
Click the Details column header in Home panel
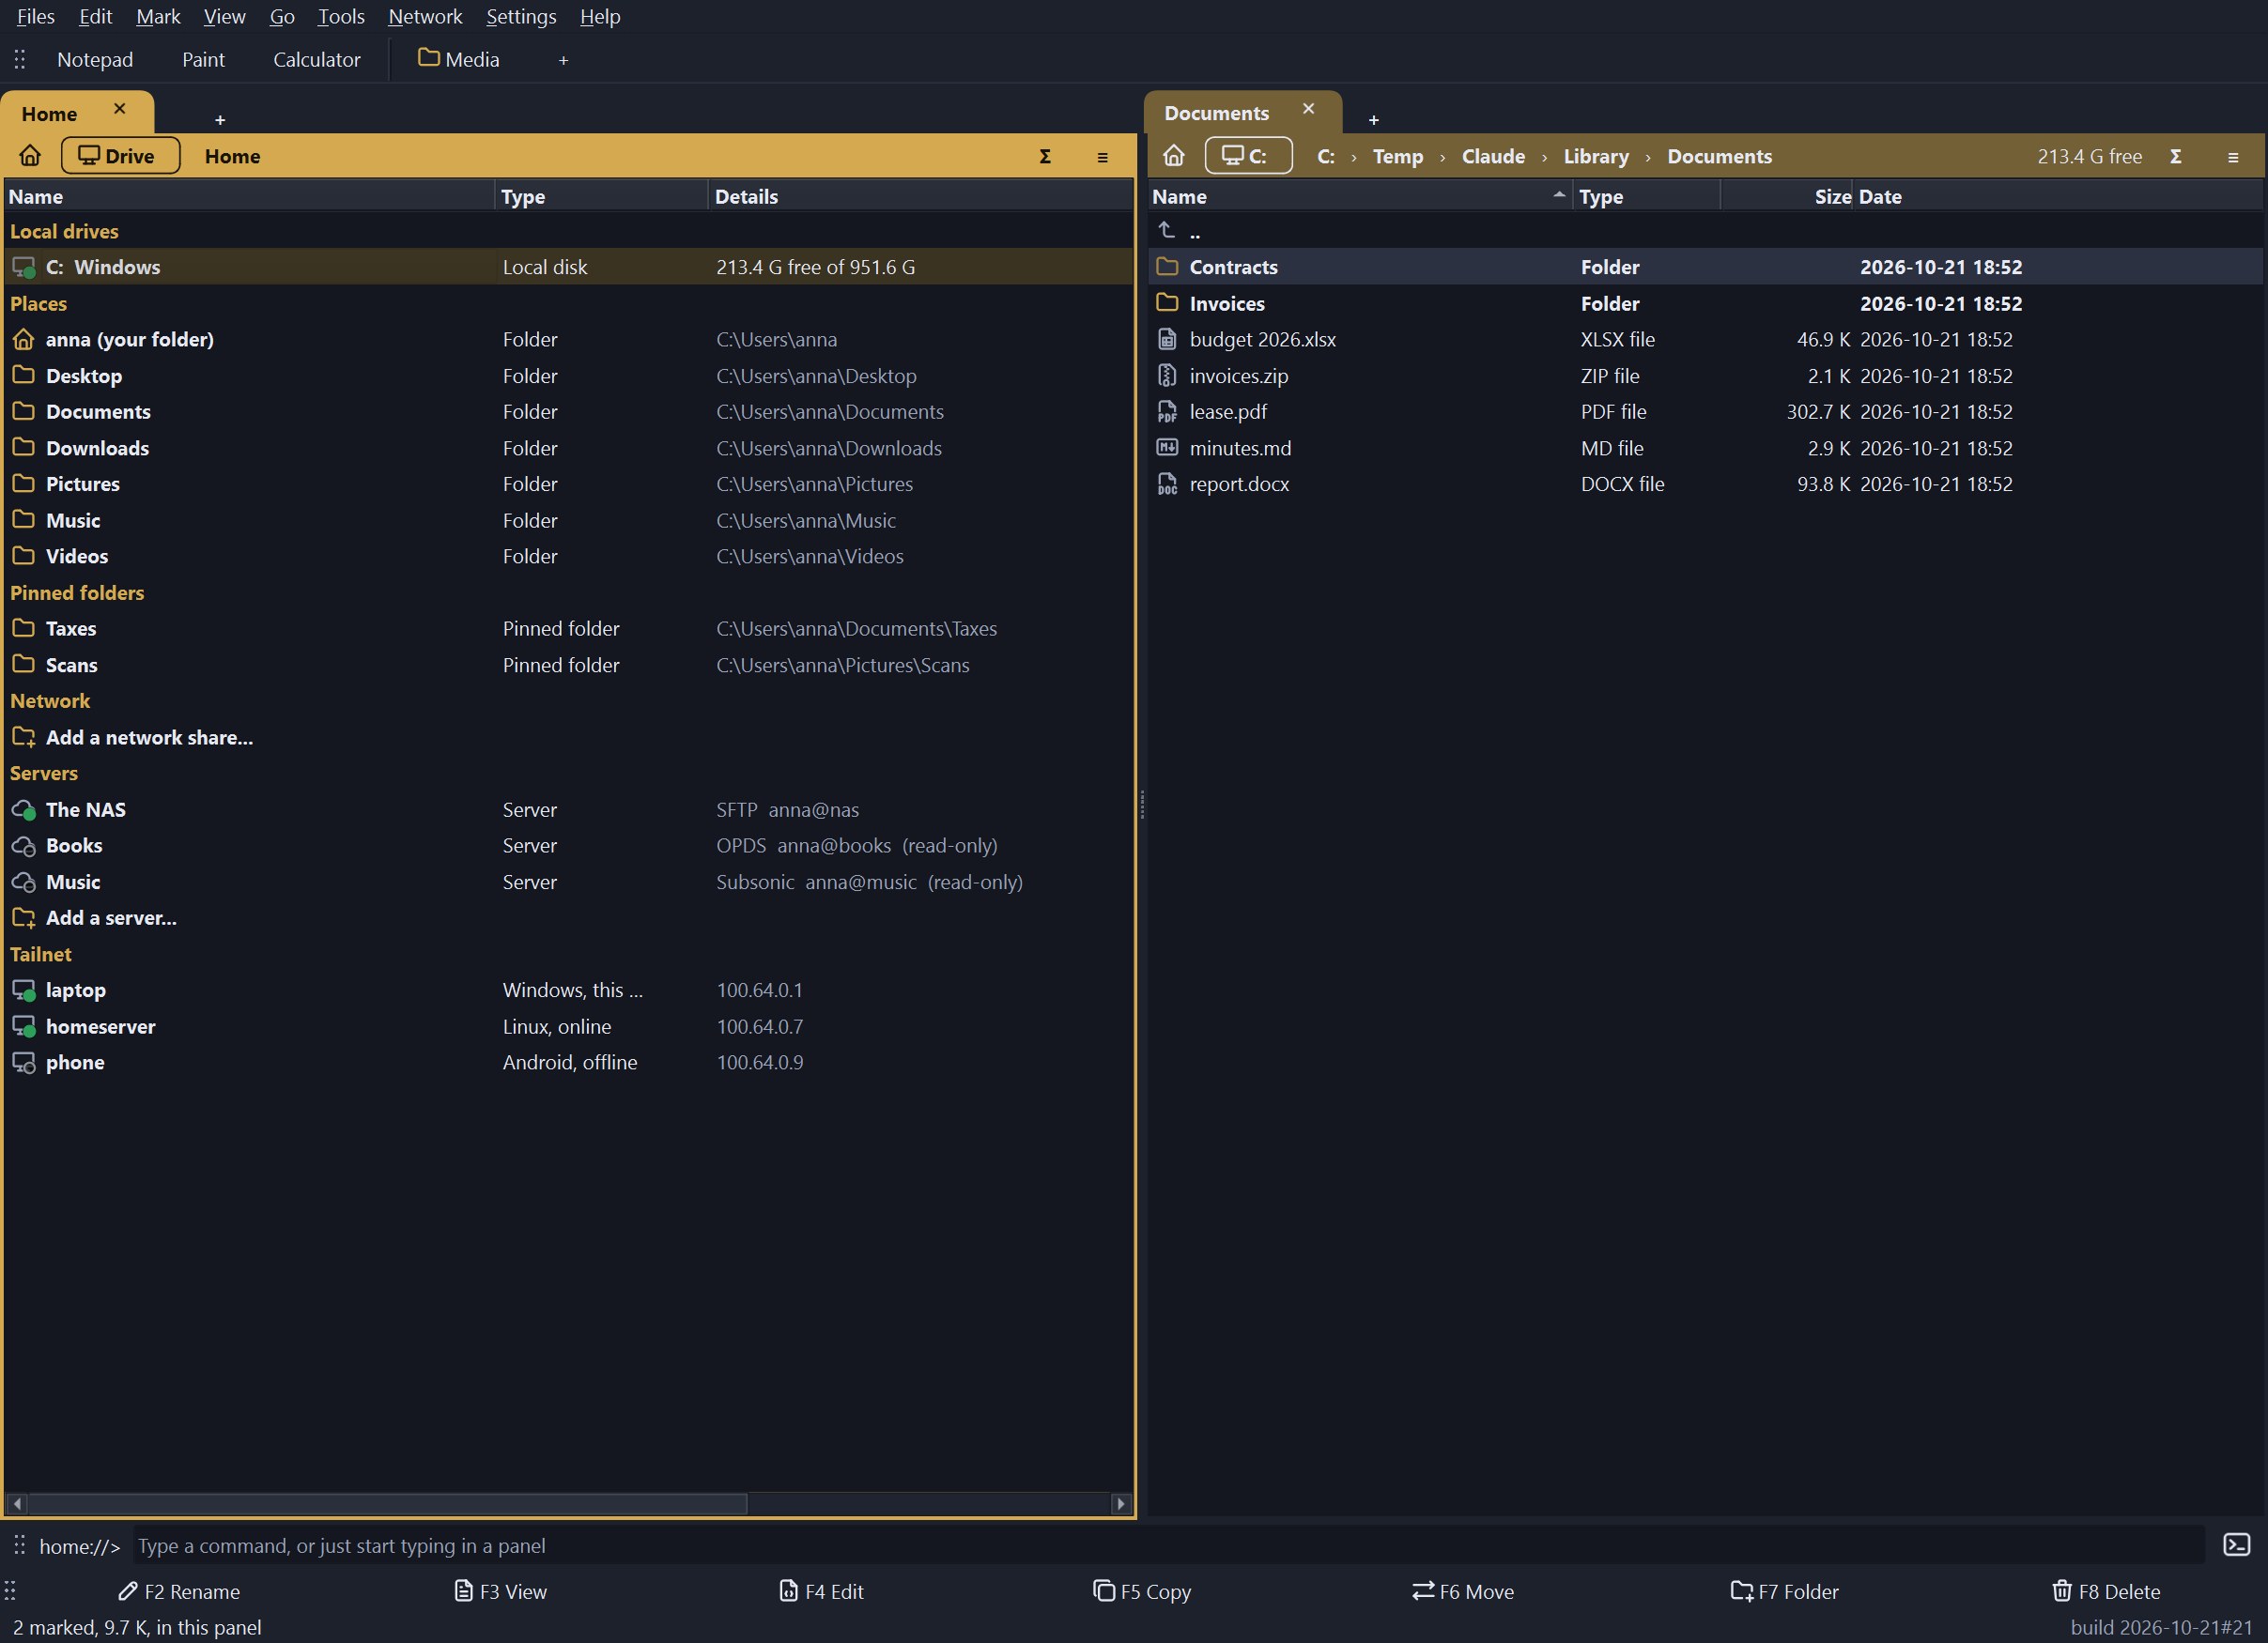(920, 196)
